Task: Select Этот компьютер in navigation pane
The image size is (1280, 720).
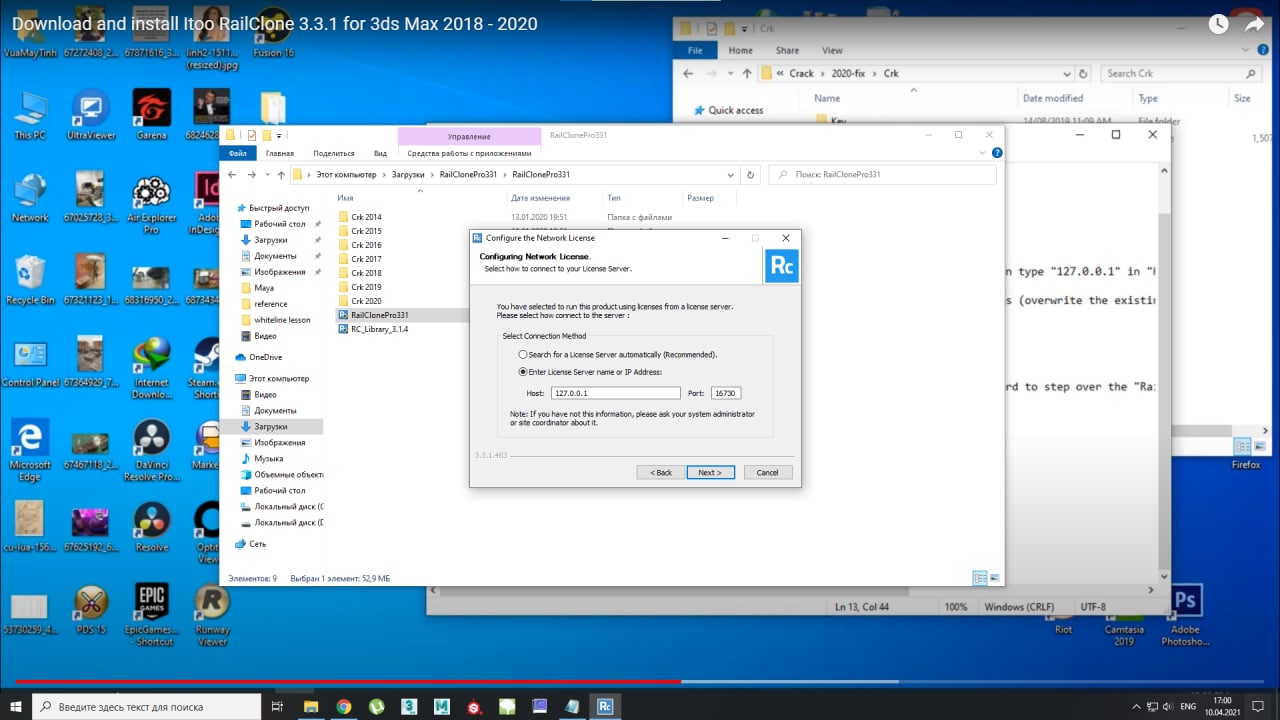Action: click(x=279, y=379)
